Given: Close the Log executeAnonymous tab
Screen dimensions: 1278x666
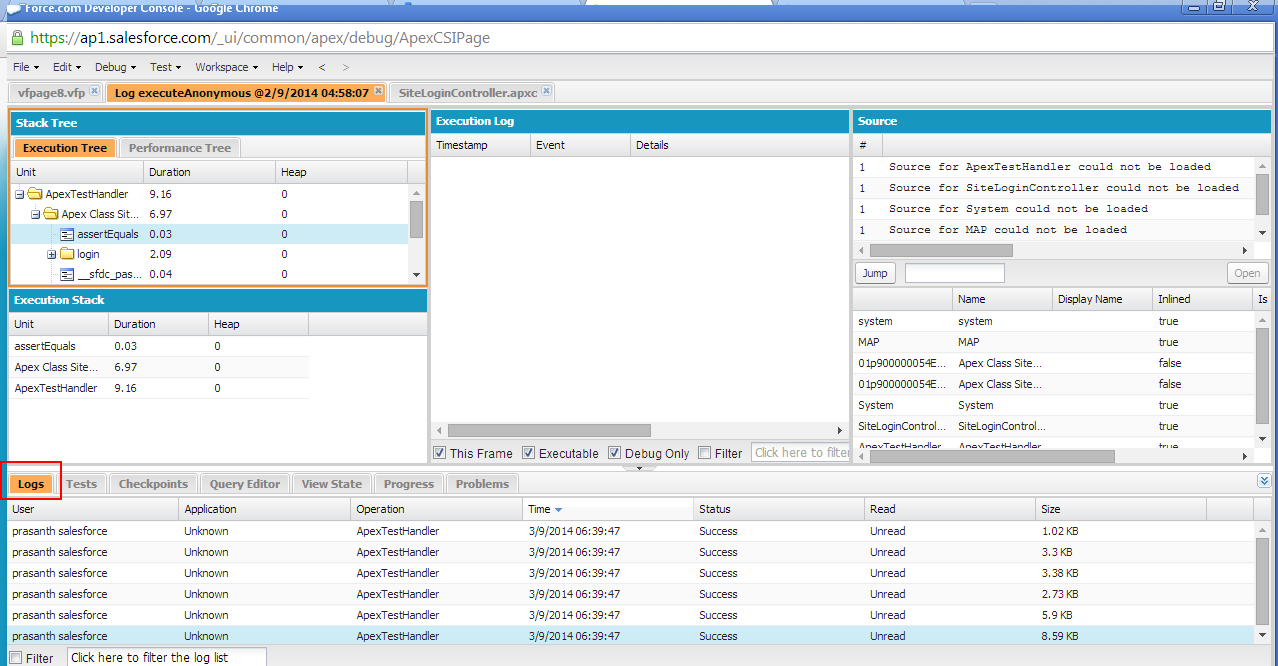Looking at the screenshot, I should 378,91.
